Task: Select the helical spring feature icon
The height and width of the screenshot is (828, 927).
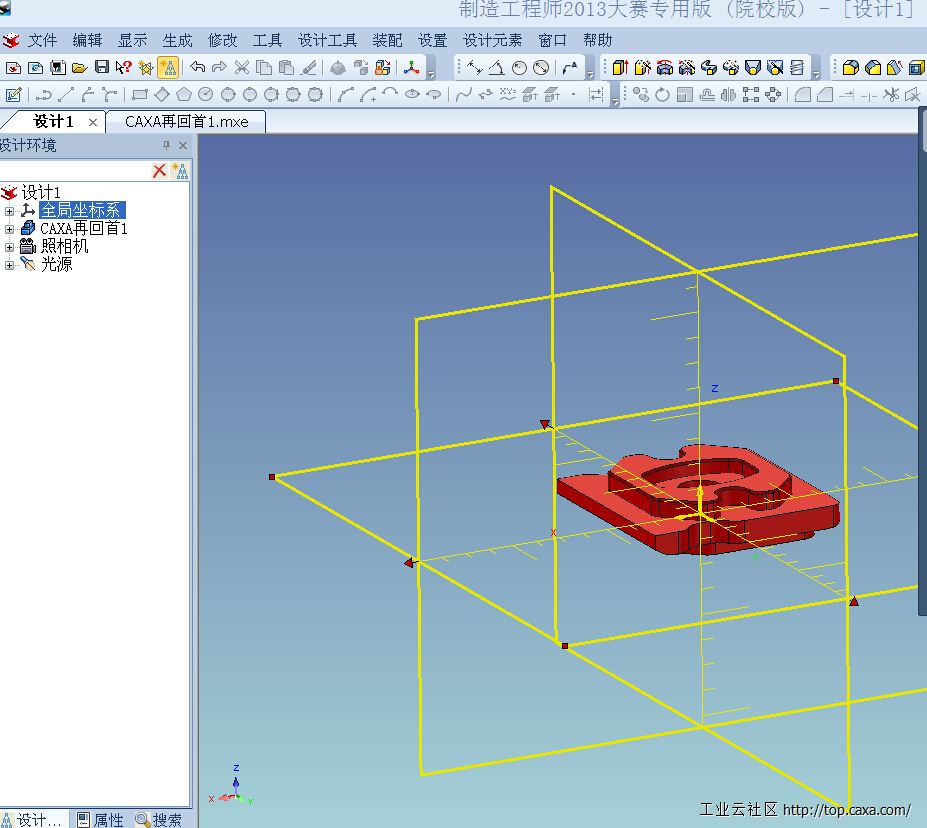Action: (x=797, y=67)
